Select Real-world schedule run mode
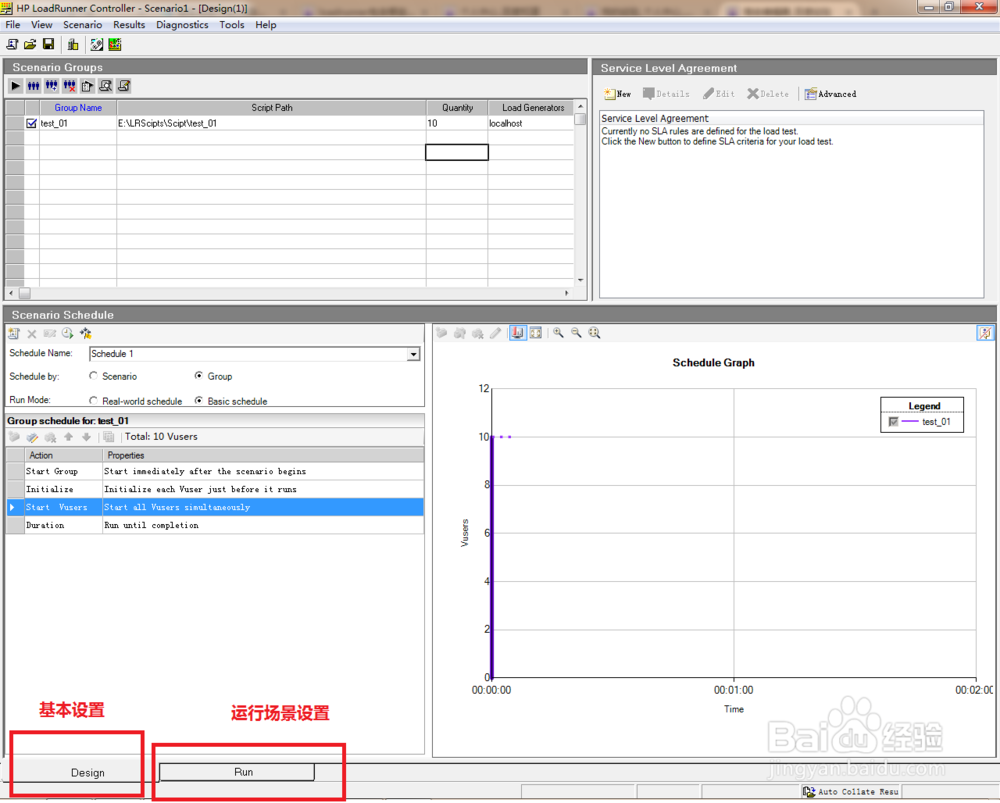Screen dimensions: 1000x803 (94, 401)
